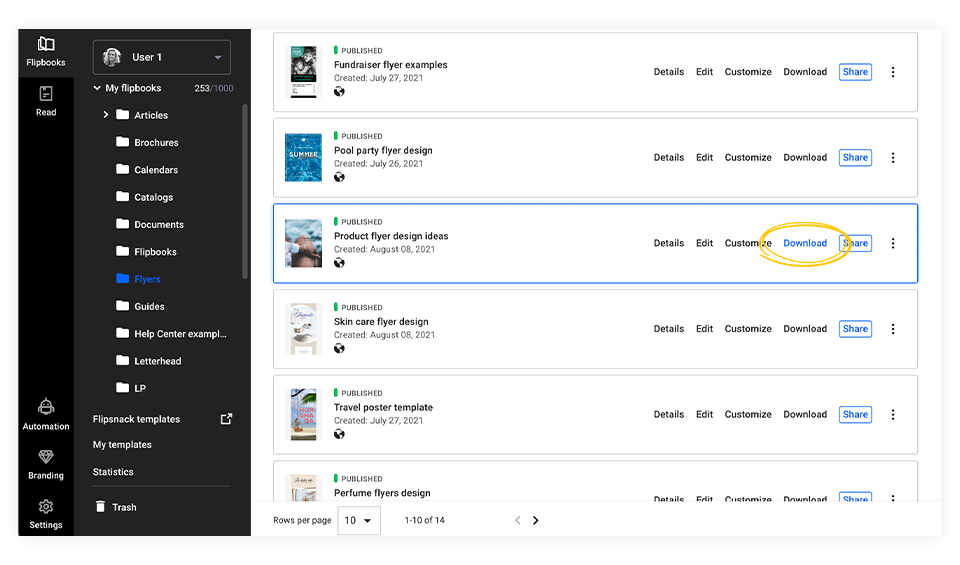The image size is (960, 565).
Task: Open Rows per page dropdown
Action: pyautogui.click(x=358, y=520)
